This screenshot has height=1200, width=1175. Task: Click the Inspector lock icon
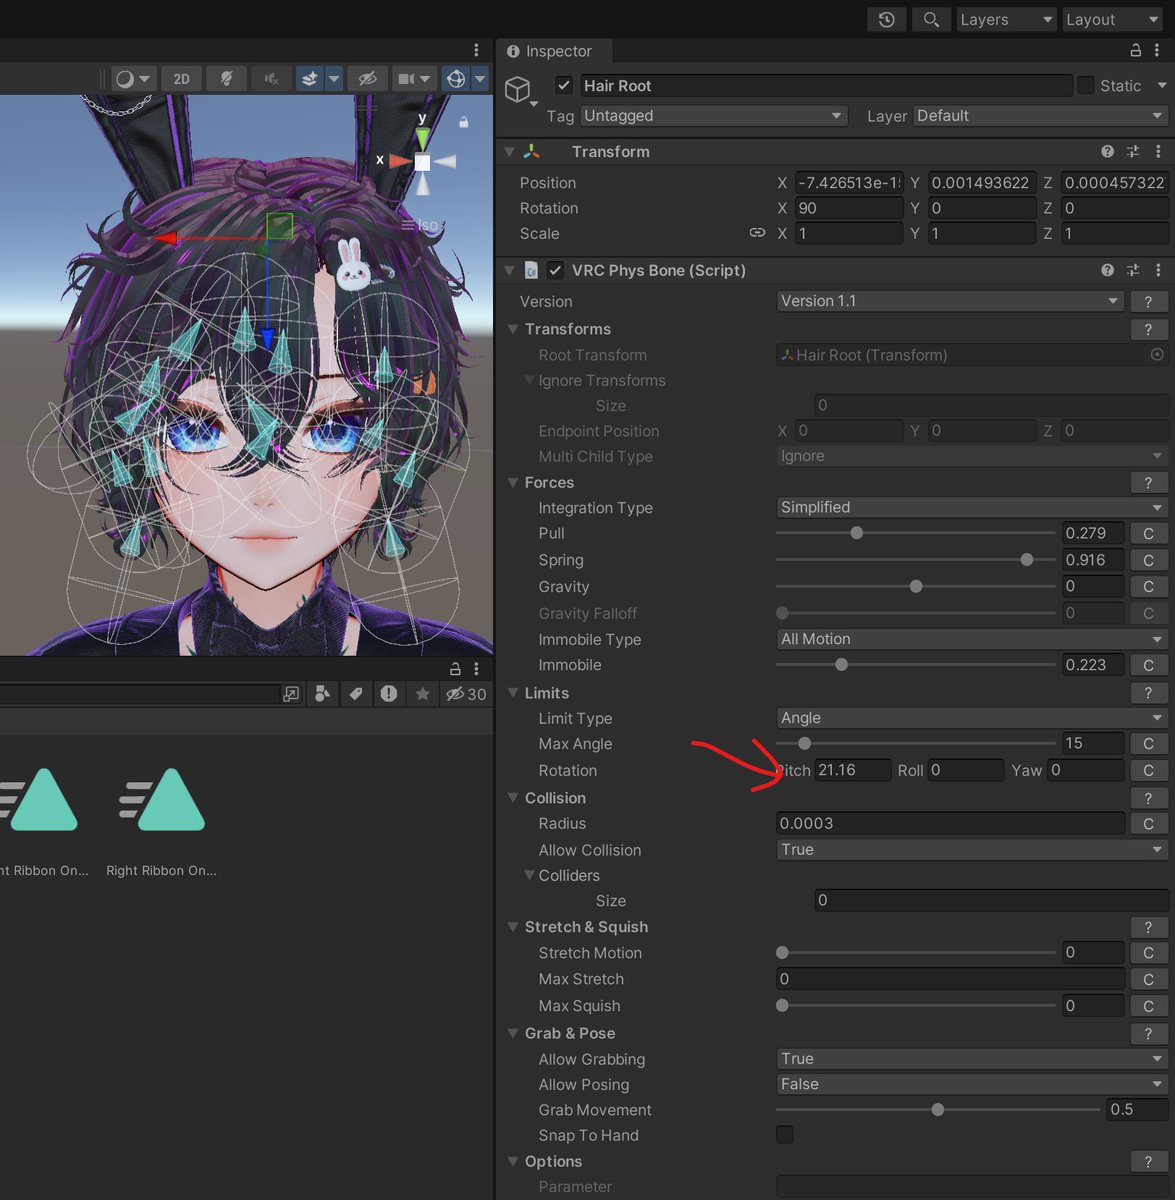[1136, 50]
